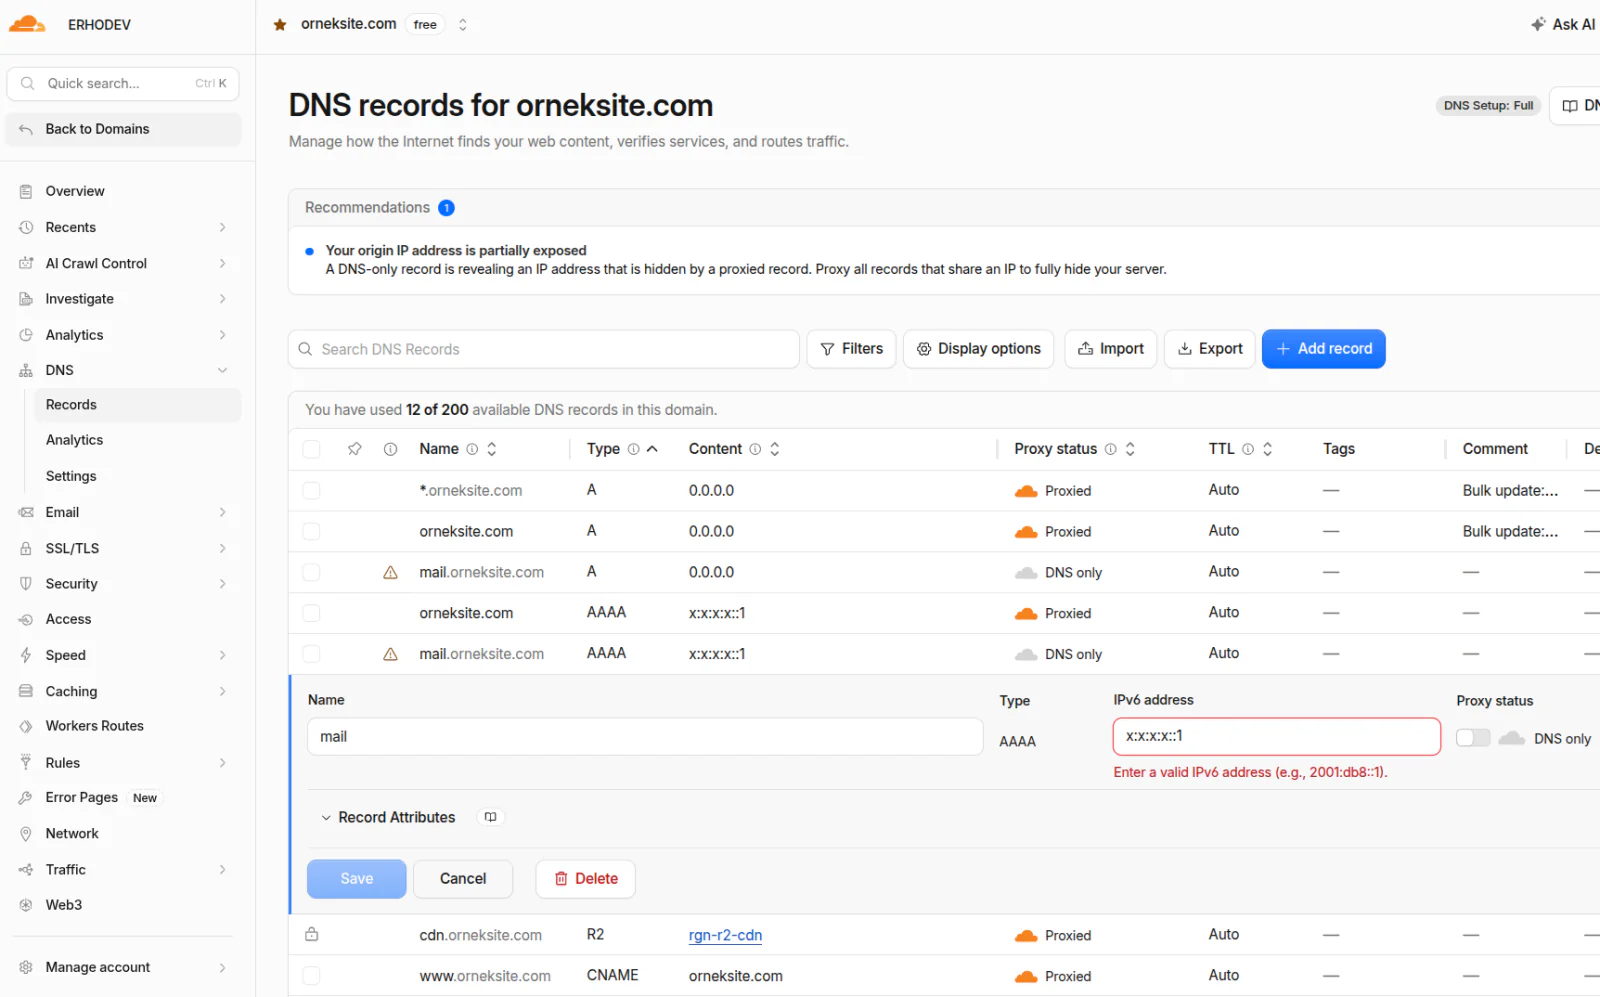Check the box for mail.orneksite.com AAAA record

click(311, 654)
